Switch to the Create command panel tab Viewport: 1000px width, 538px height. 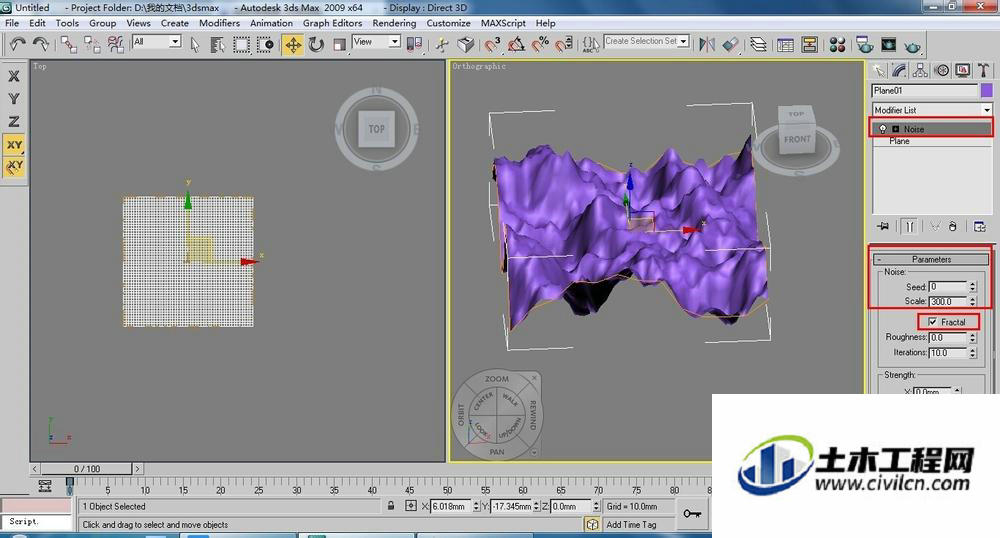tap(879, 70)
